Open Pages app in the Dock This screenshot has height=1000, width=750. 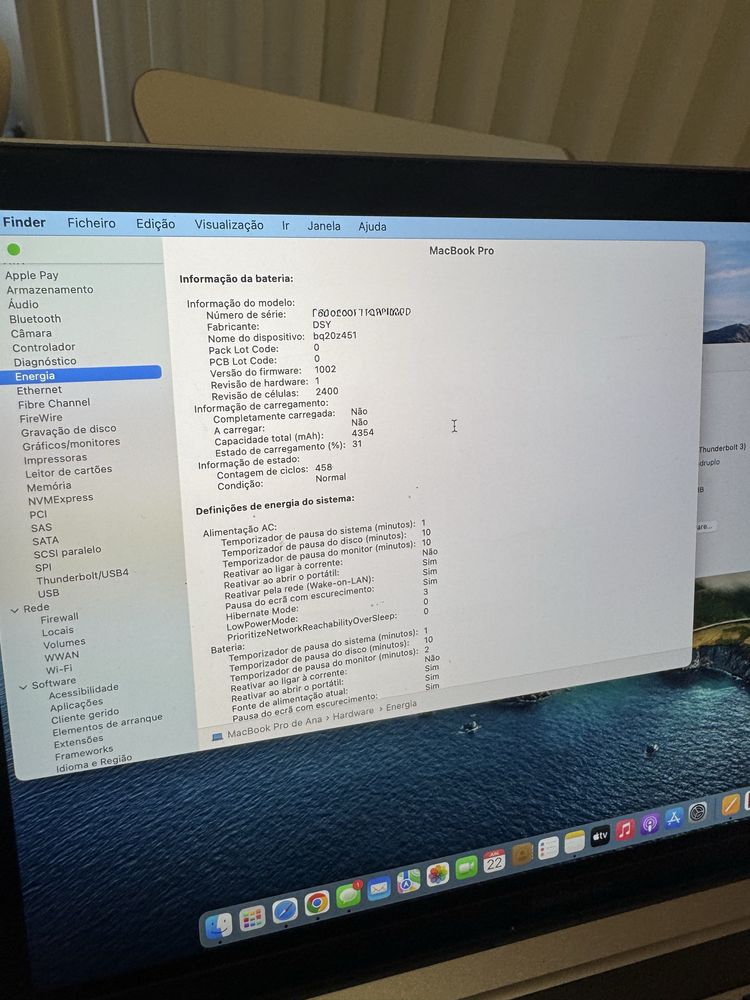[730, 804]
